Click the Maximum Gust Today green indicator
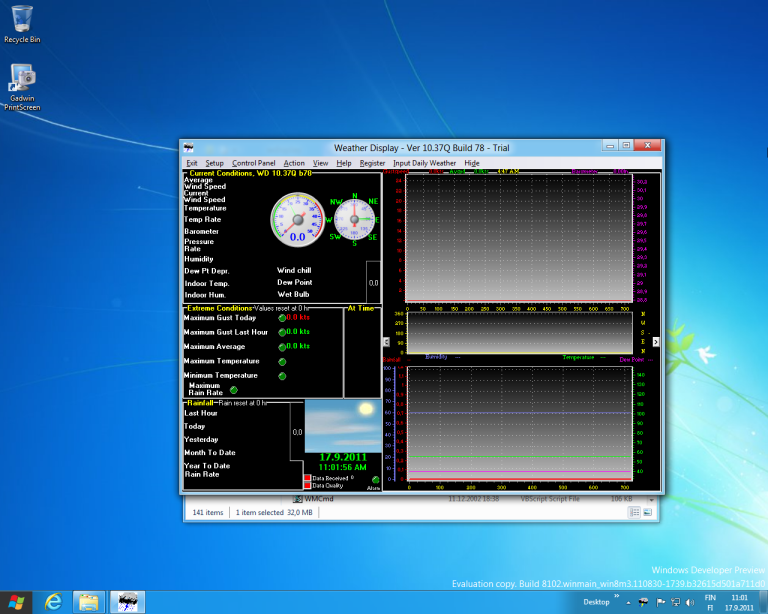The width and height of the screenshot is (768, 614). 282,318
